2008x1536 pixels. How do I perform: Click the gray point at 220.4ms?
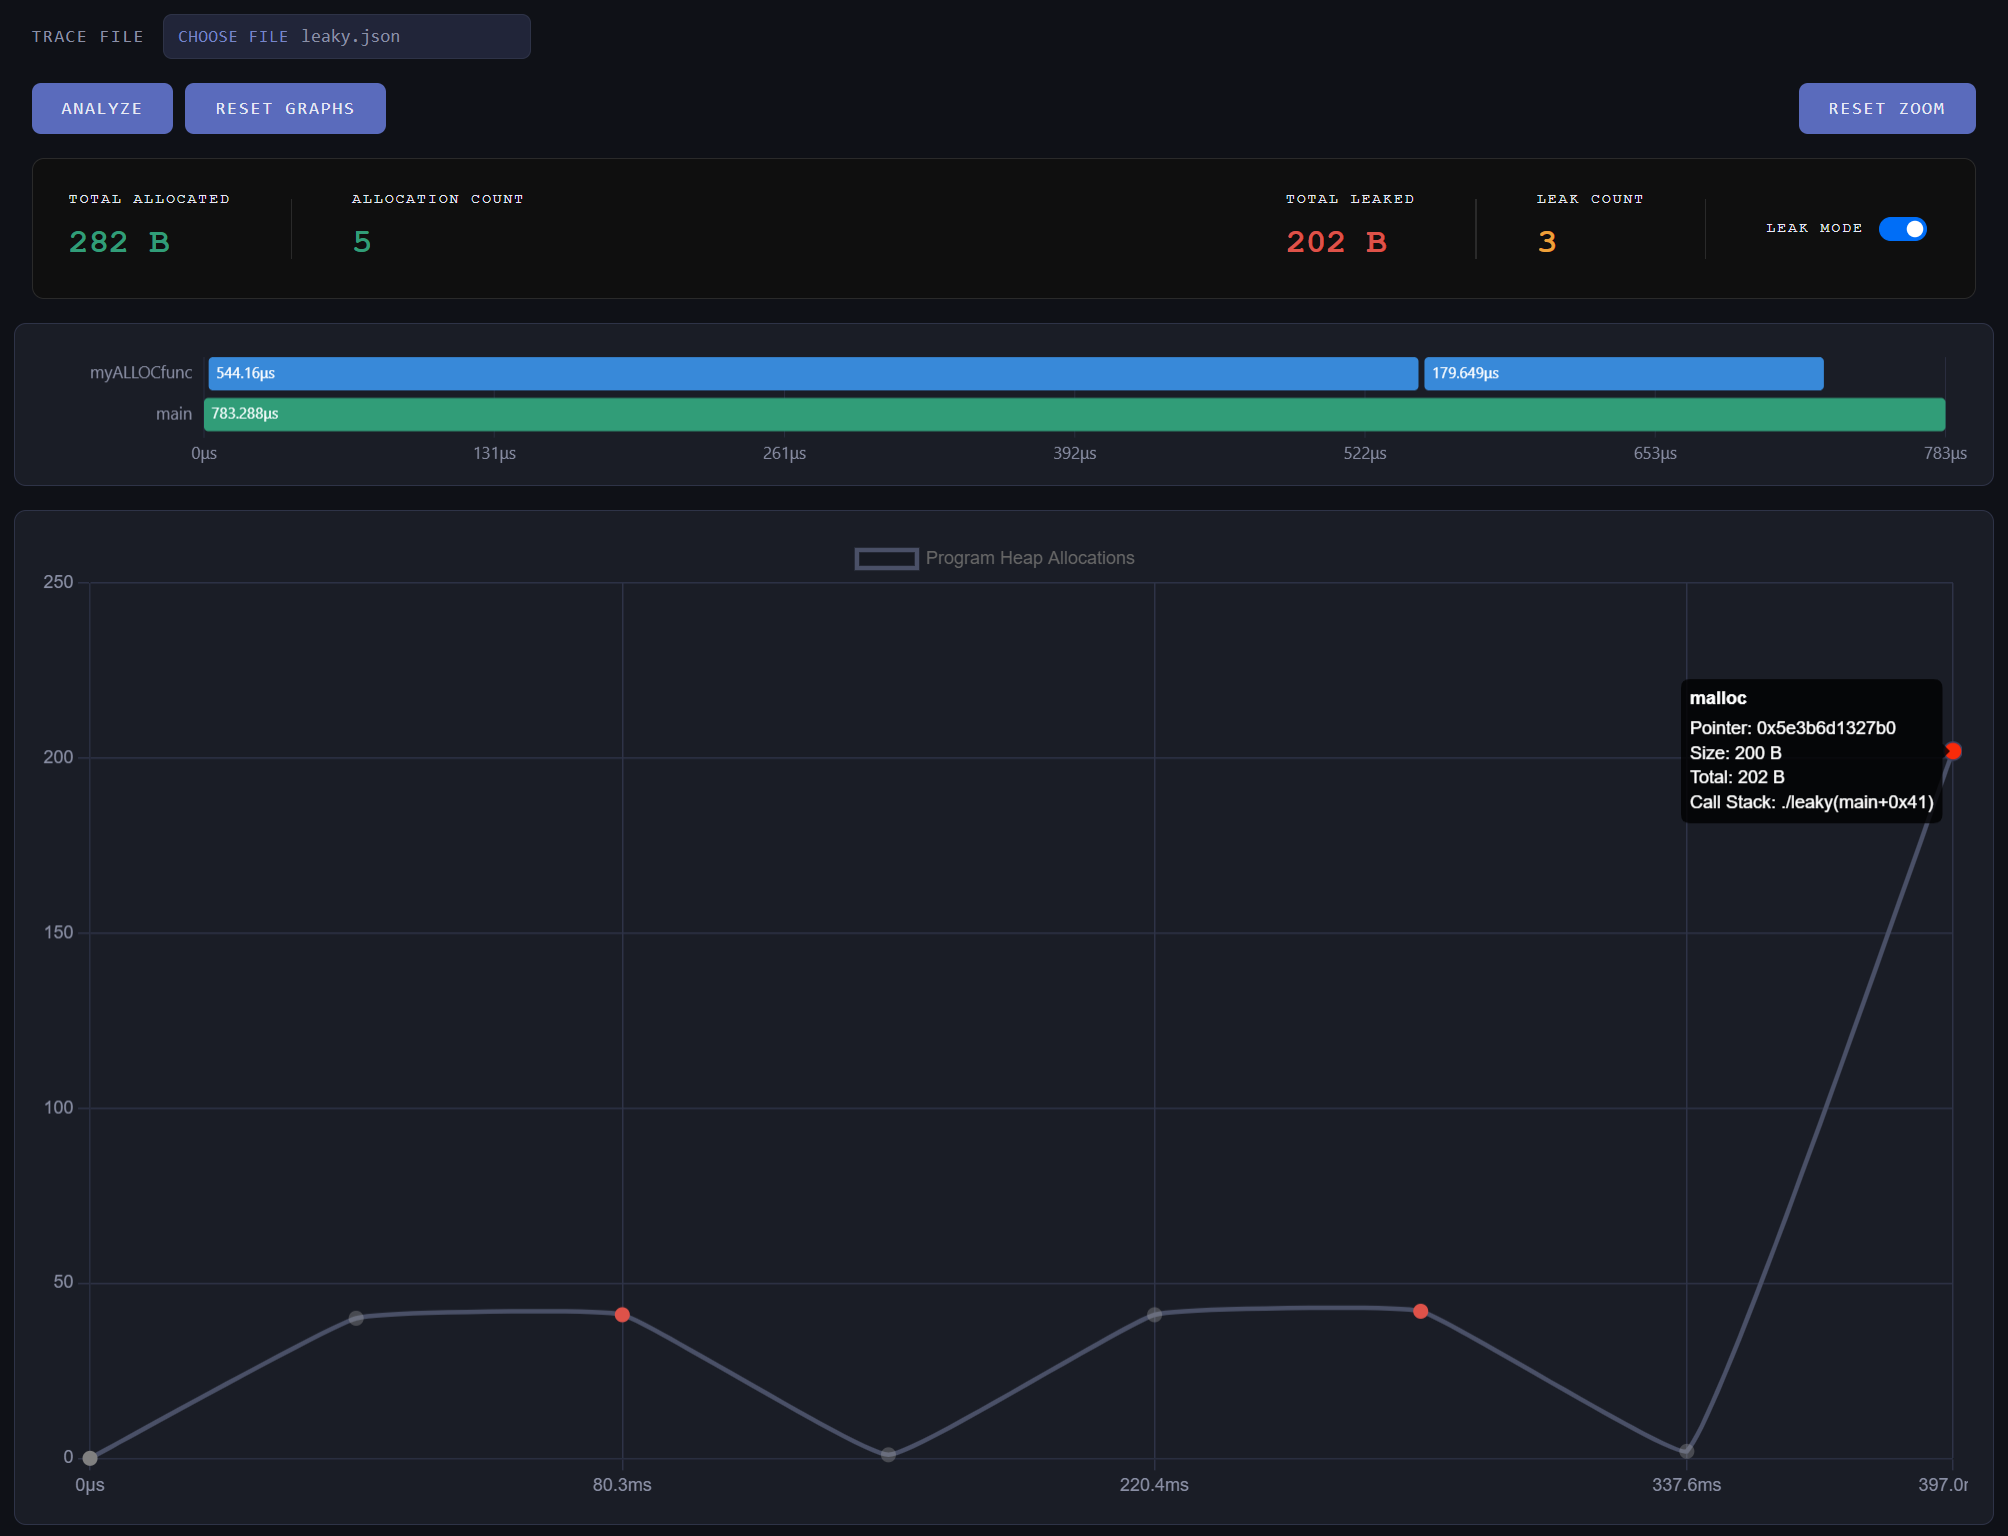(1154, 1315)
